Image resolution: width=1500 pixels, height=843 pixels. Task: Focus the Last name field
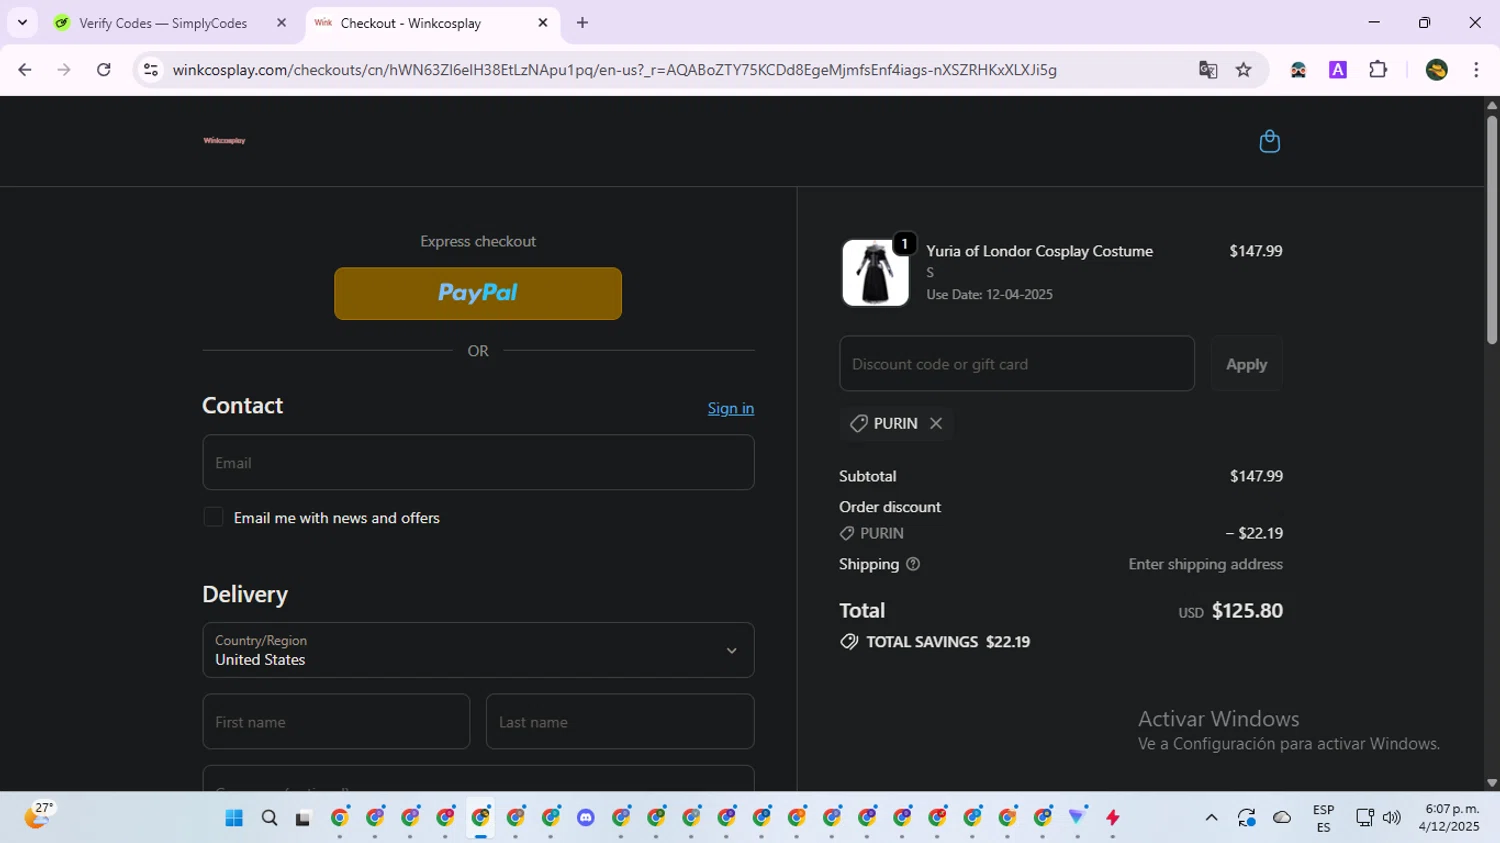click(620, 721)
